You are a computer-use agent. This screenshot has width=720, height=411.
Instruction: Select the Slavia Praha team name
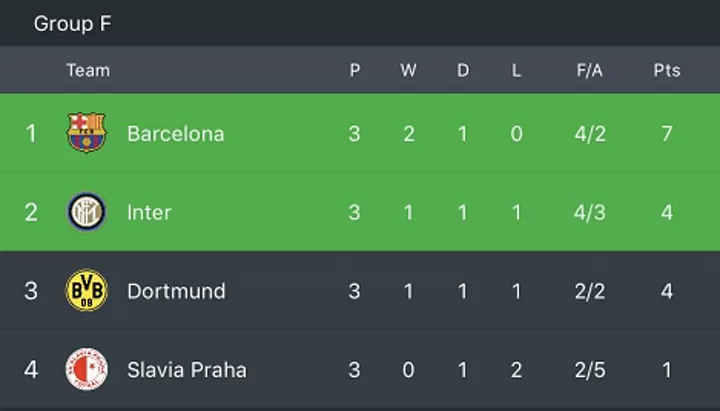[x=187, y=370]
